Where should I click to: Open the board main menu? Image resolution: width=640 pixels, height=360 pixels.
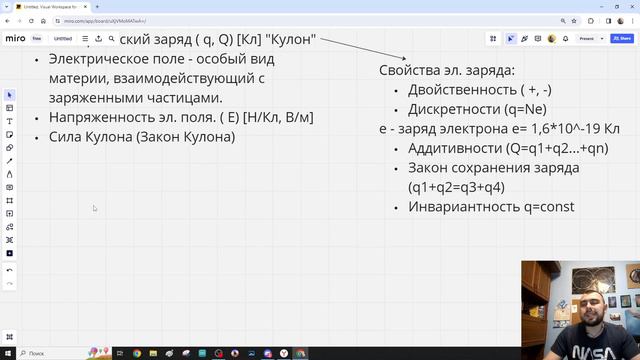pyautogui.click(x=85, y=38)
